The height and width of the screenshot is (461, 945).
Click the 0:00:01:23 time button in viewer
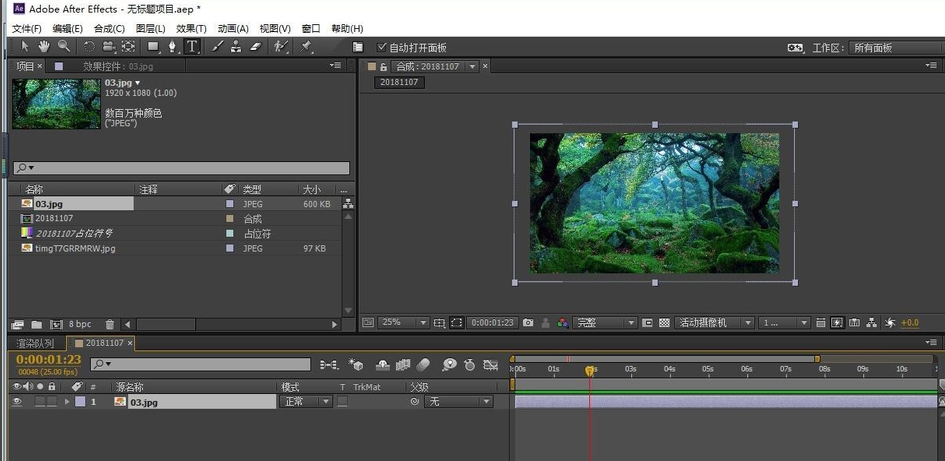tap(493, 322)
